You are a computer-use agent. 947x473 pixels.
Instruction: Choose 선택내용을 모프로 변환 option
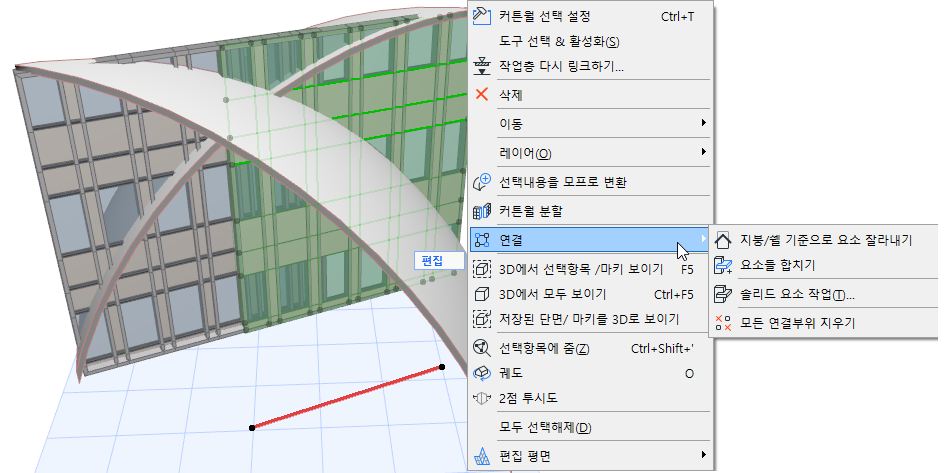[590, 182]
